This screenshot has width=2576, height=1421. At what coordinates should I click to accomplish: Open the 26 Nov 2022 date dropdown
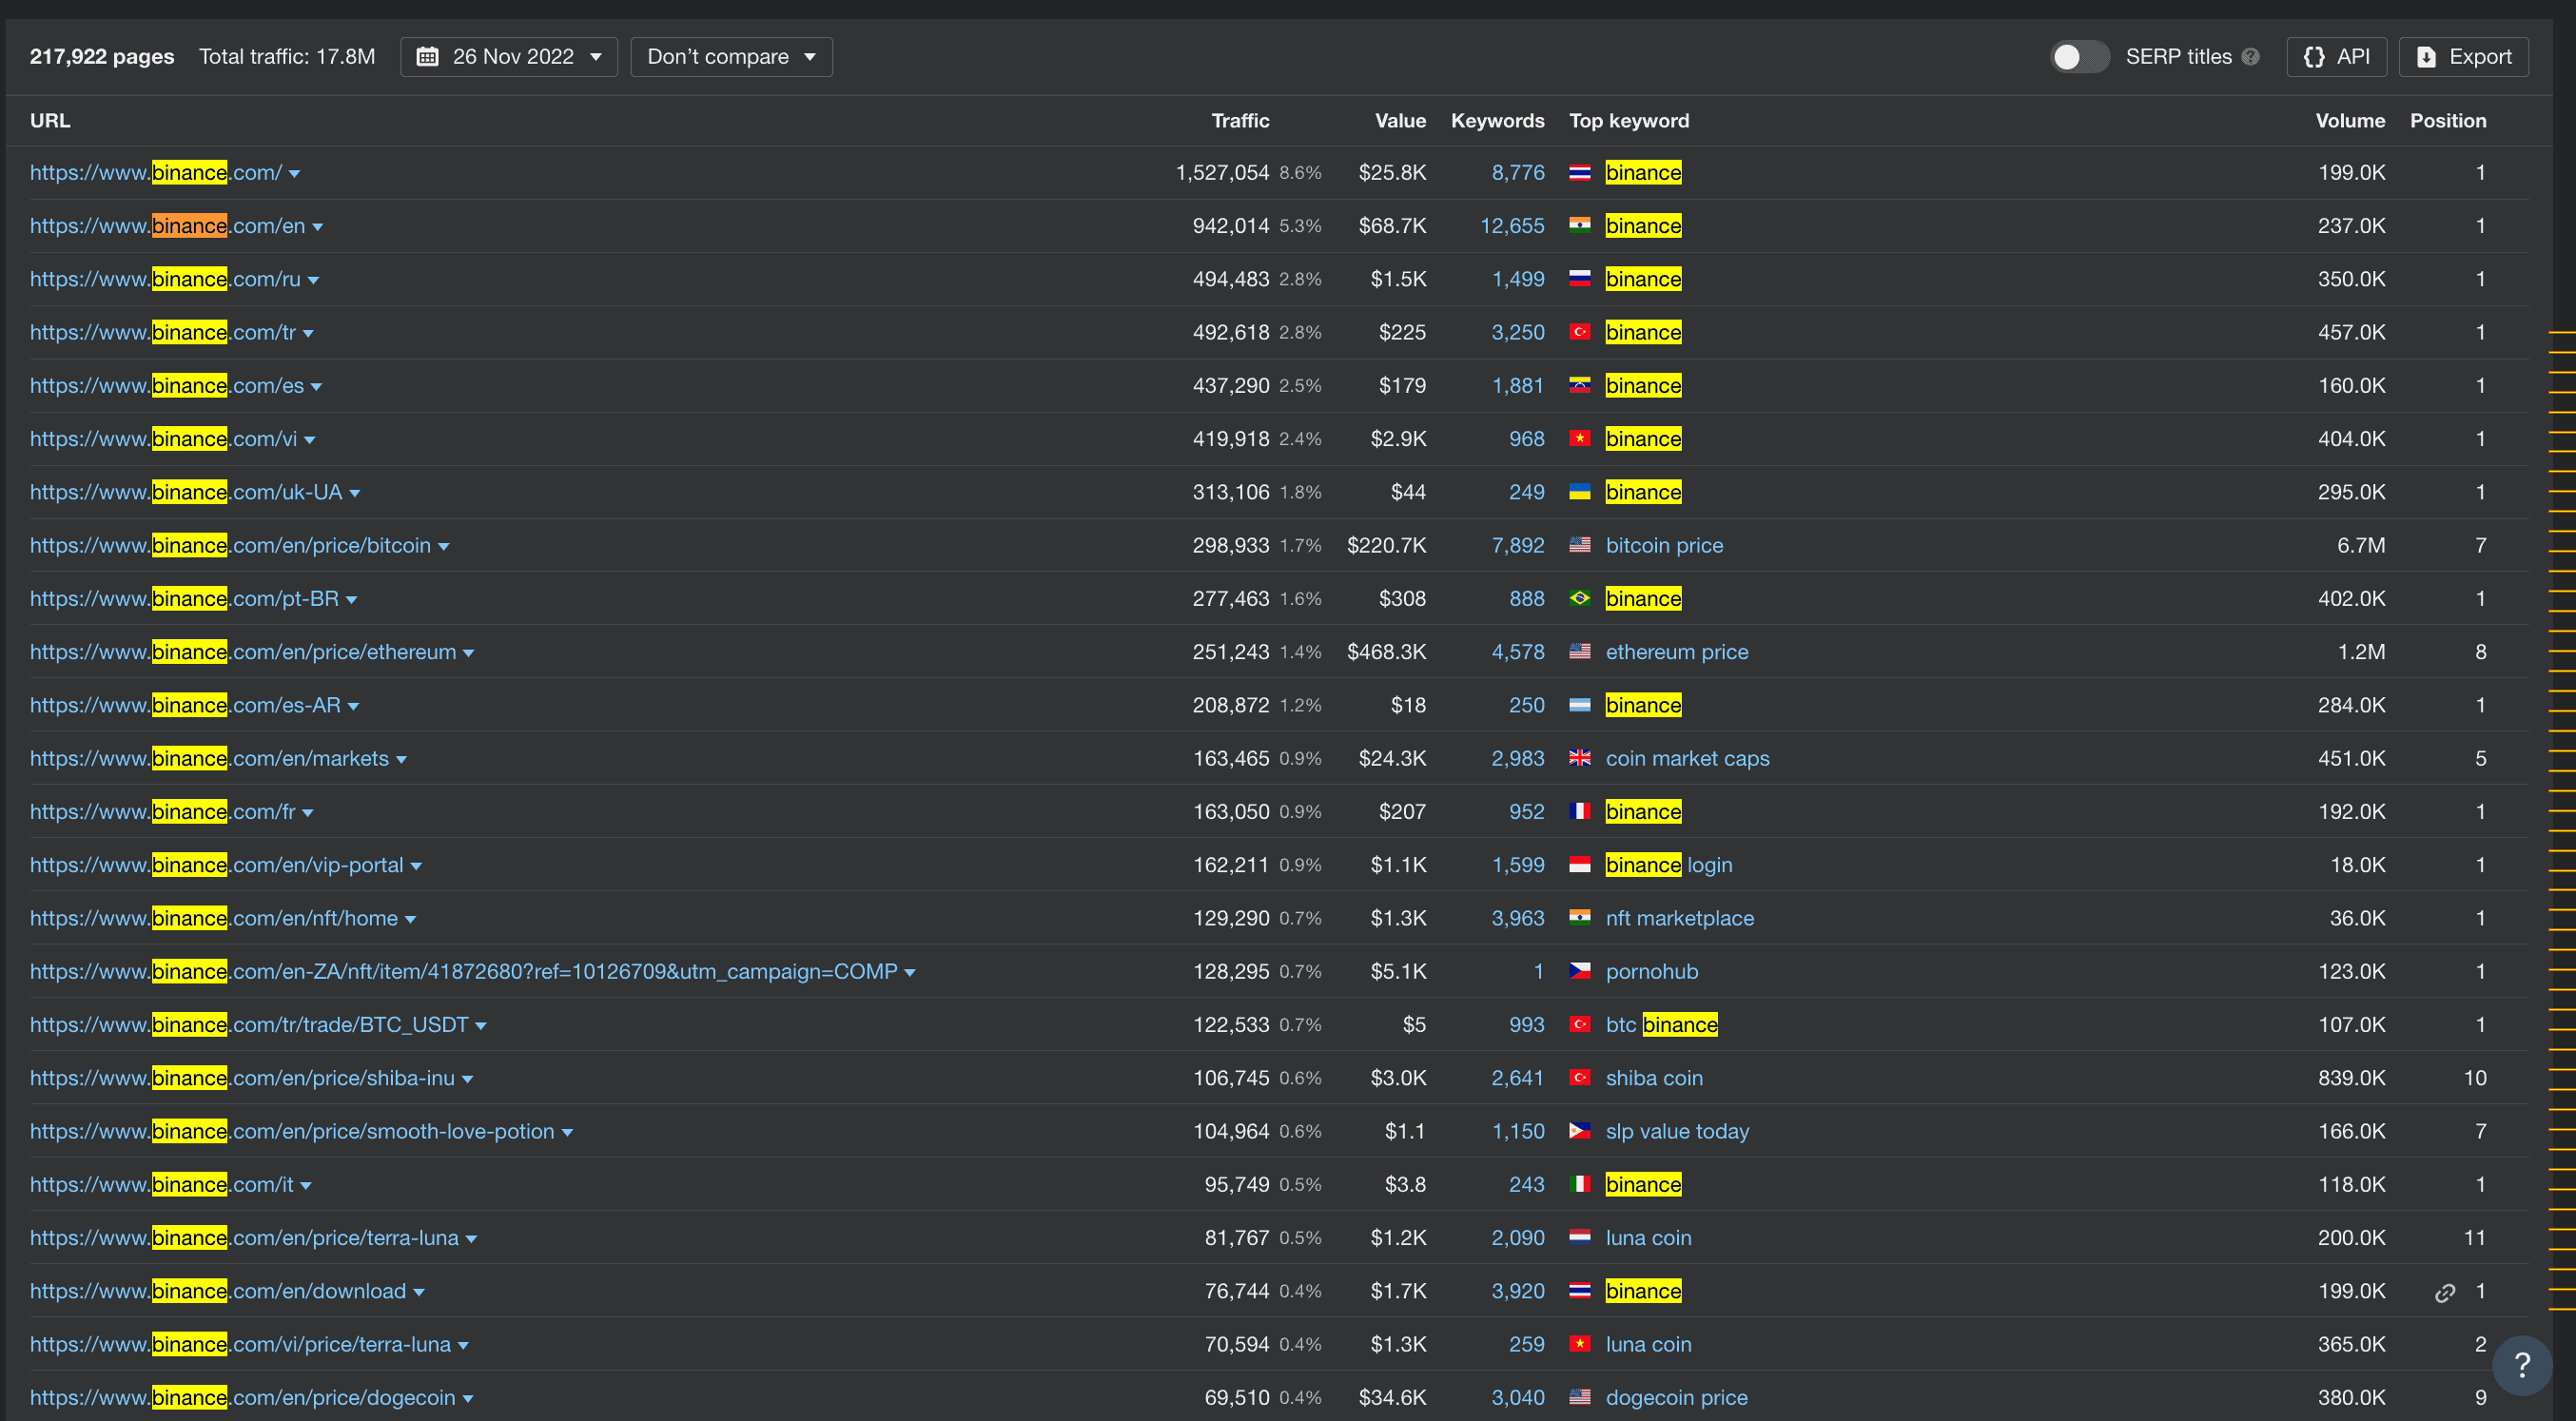pos(509,57)
